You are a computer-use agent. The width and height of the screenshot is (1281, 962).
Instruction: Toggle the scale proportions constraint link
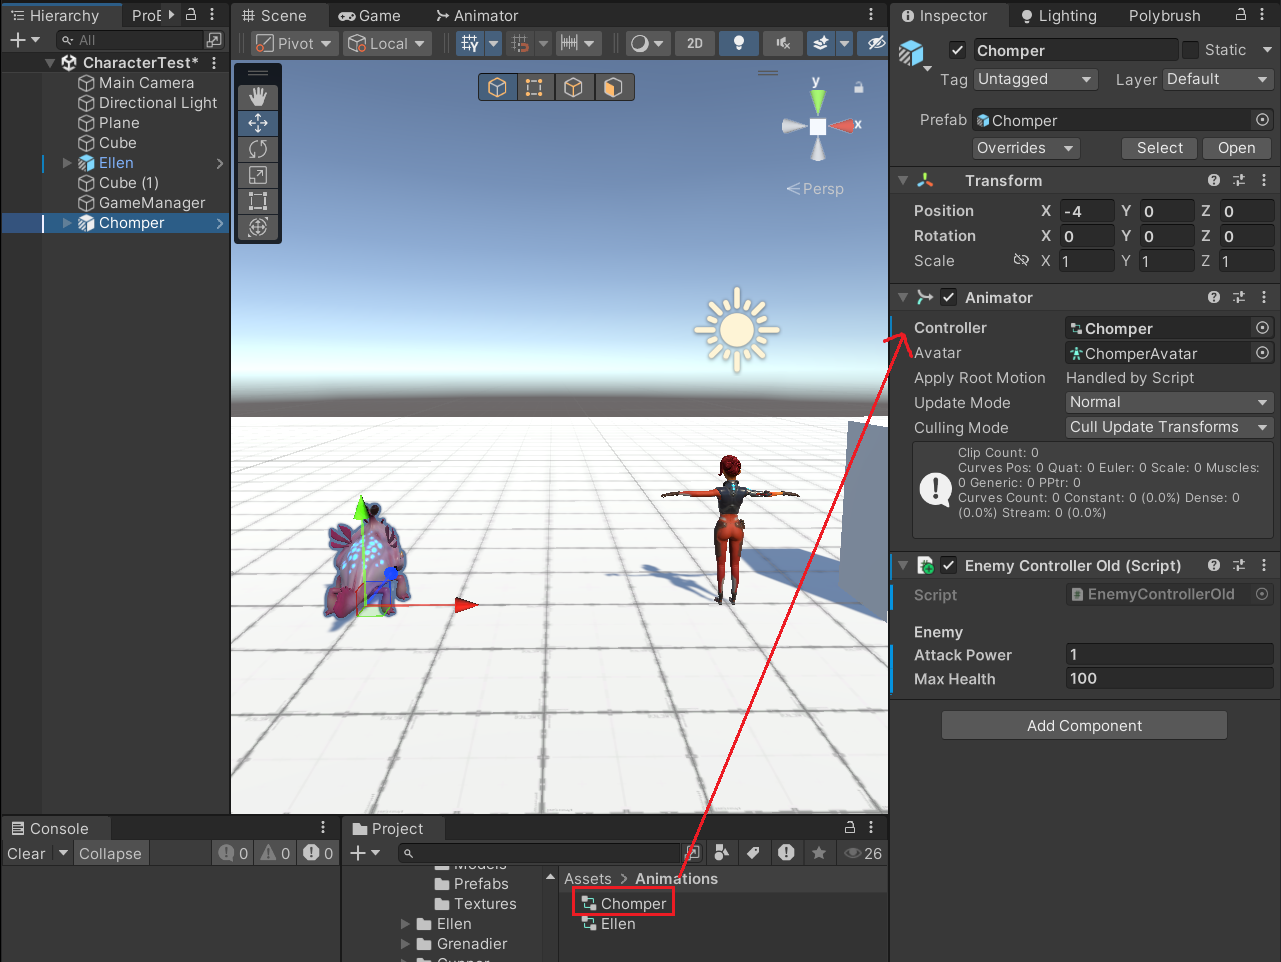pos(1021,260)
